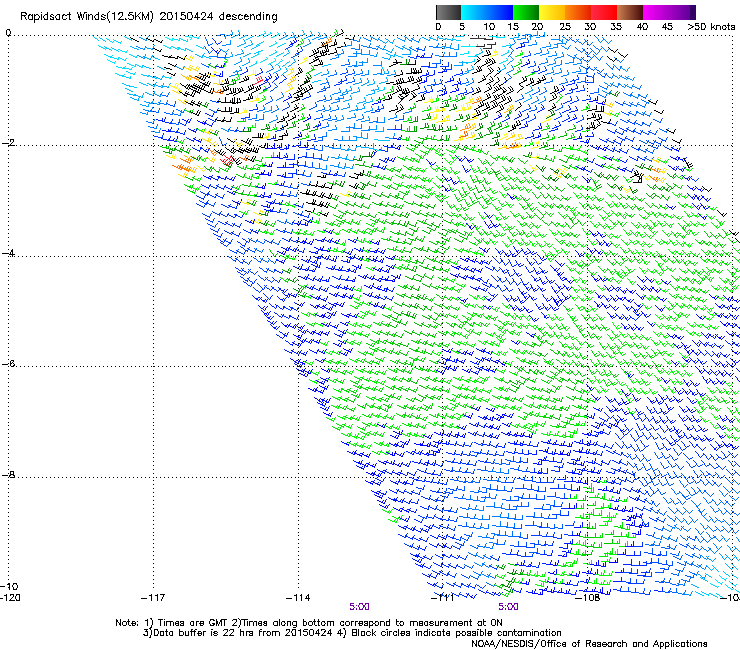Click the 45 knots legend label
The height and width of the screenshot is (650, 740).
pos(667,27)
